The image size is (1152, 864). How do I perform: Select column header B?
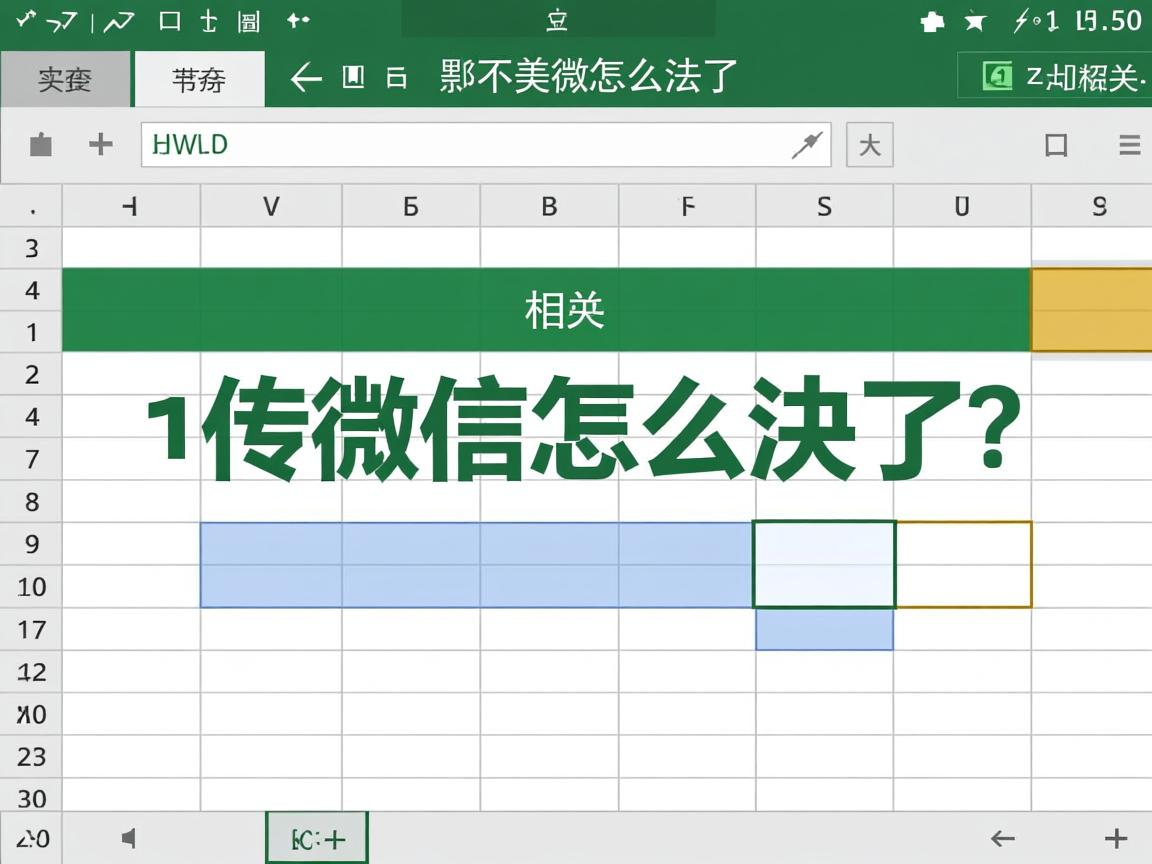548,206
